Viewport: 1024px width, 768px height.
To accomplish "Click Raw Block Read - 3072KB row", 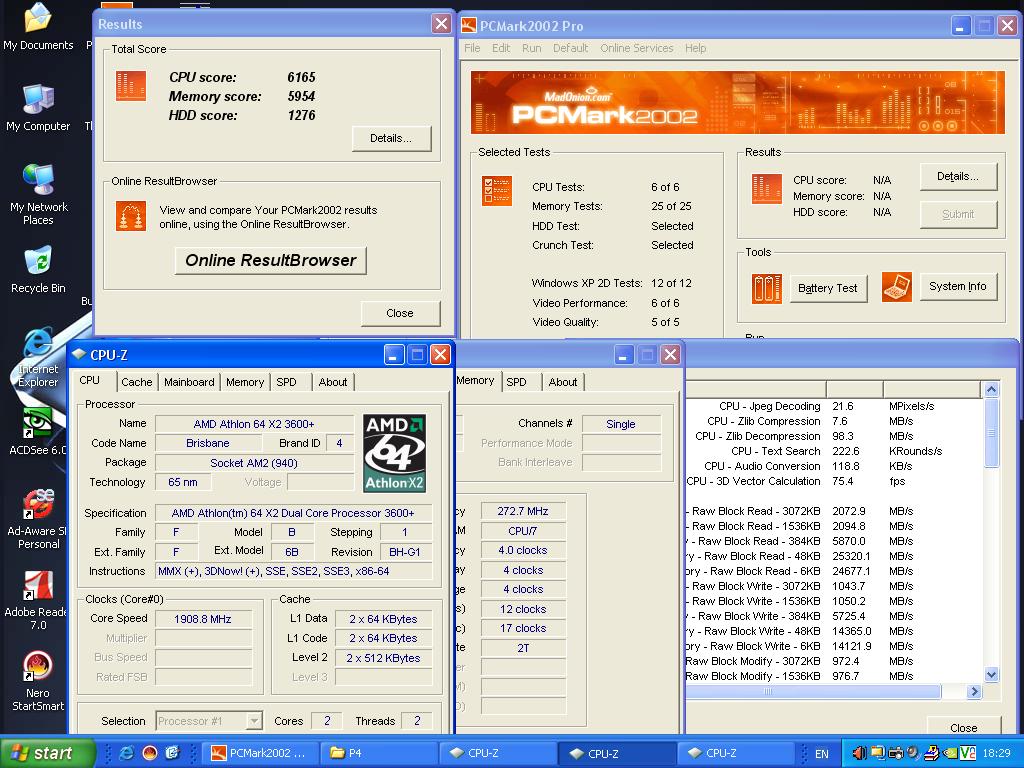I will pos(833,511).
